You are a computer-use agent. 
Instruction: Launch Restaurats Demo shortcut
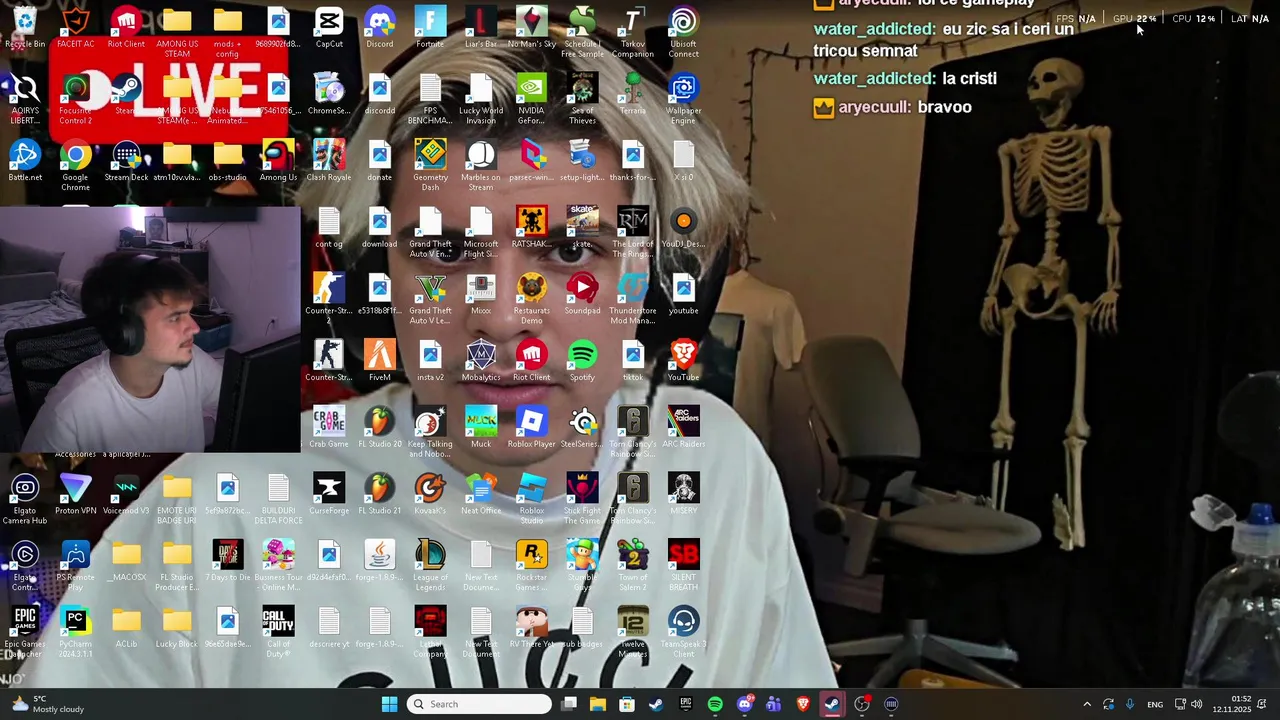(532, 299)
